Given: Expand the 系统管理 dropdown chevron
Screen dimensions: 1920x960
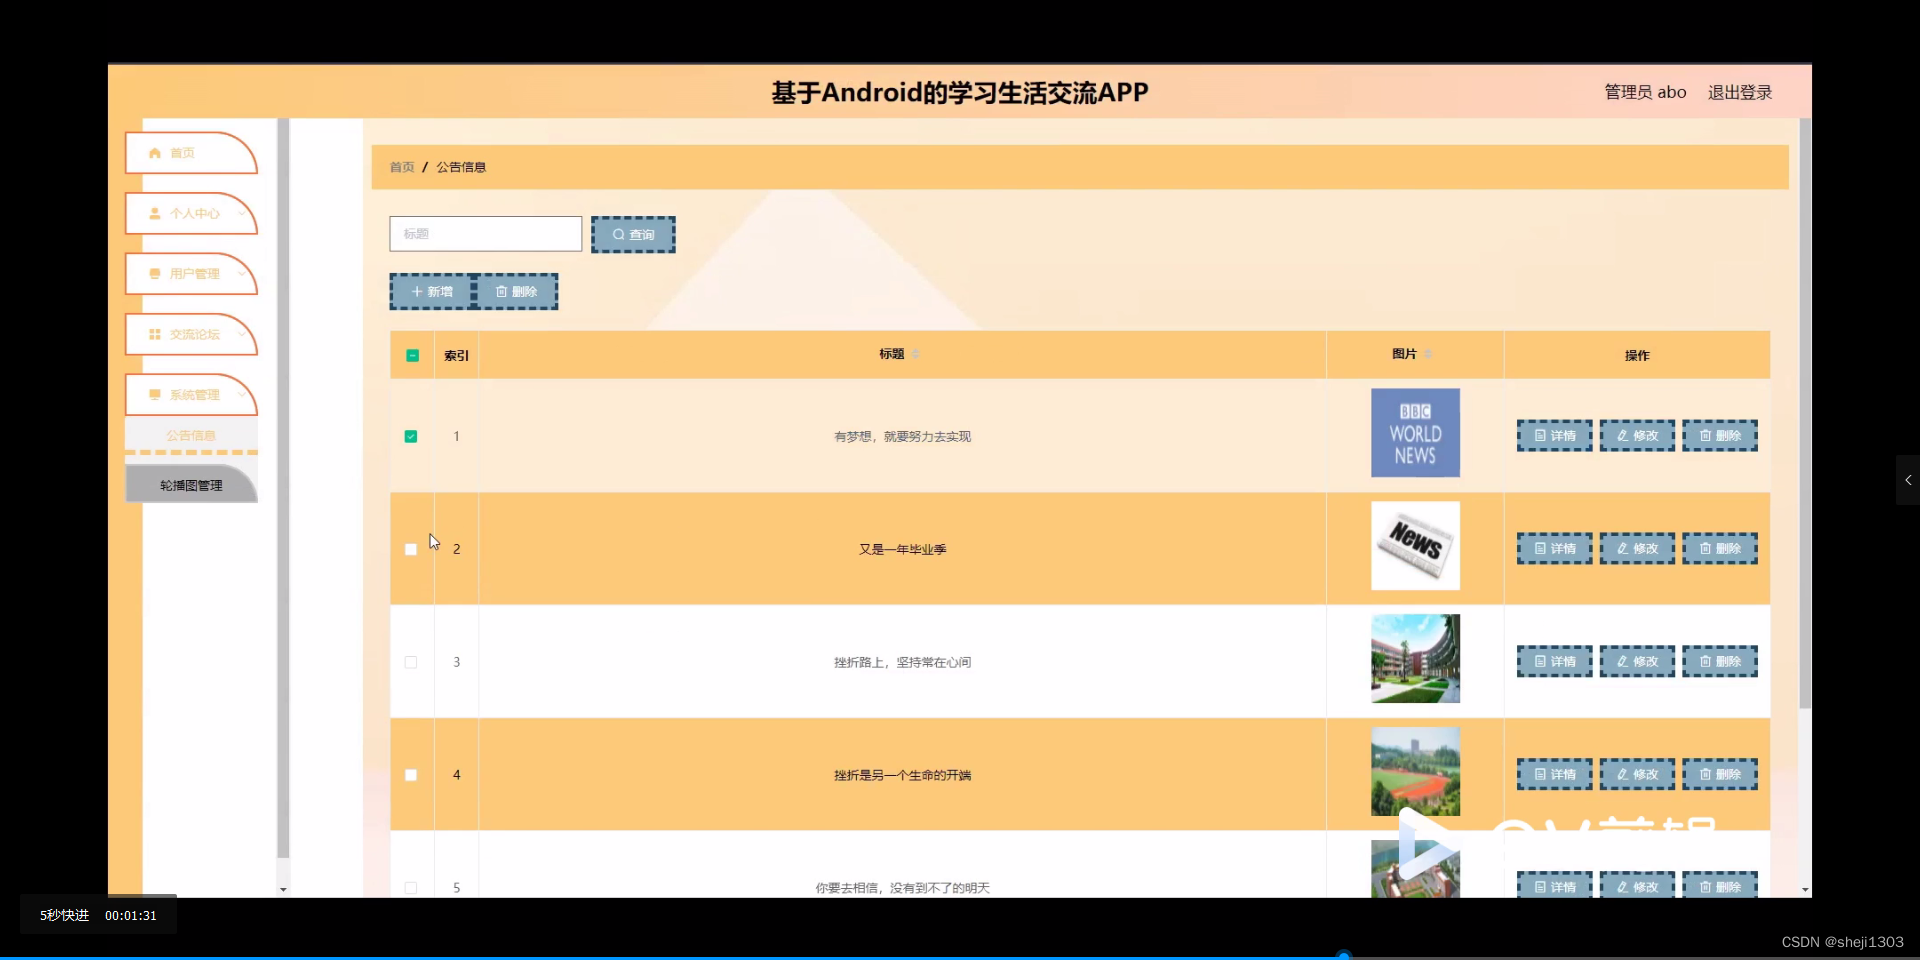Looking at the screenshot, I should pos(243,395).
